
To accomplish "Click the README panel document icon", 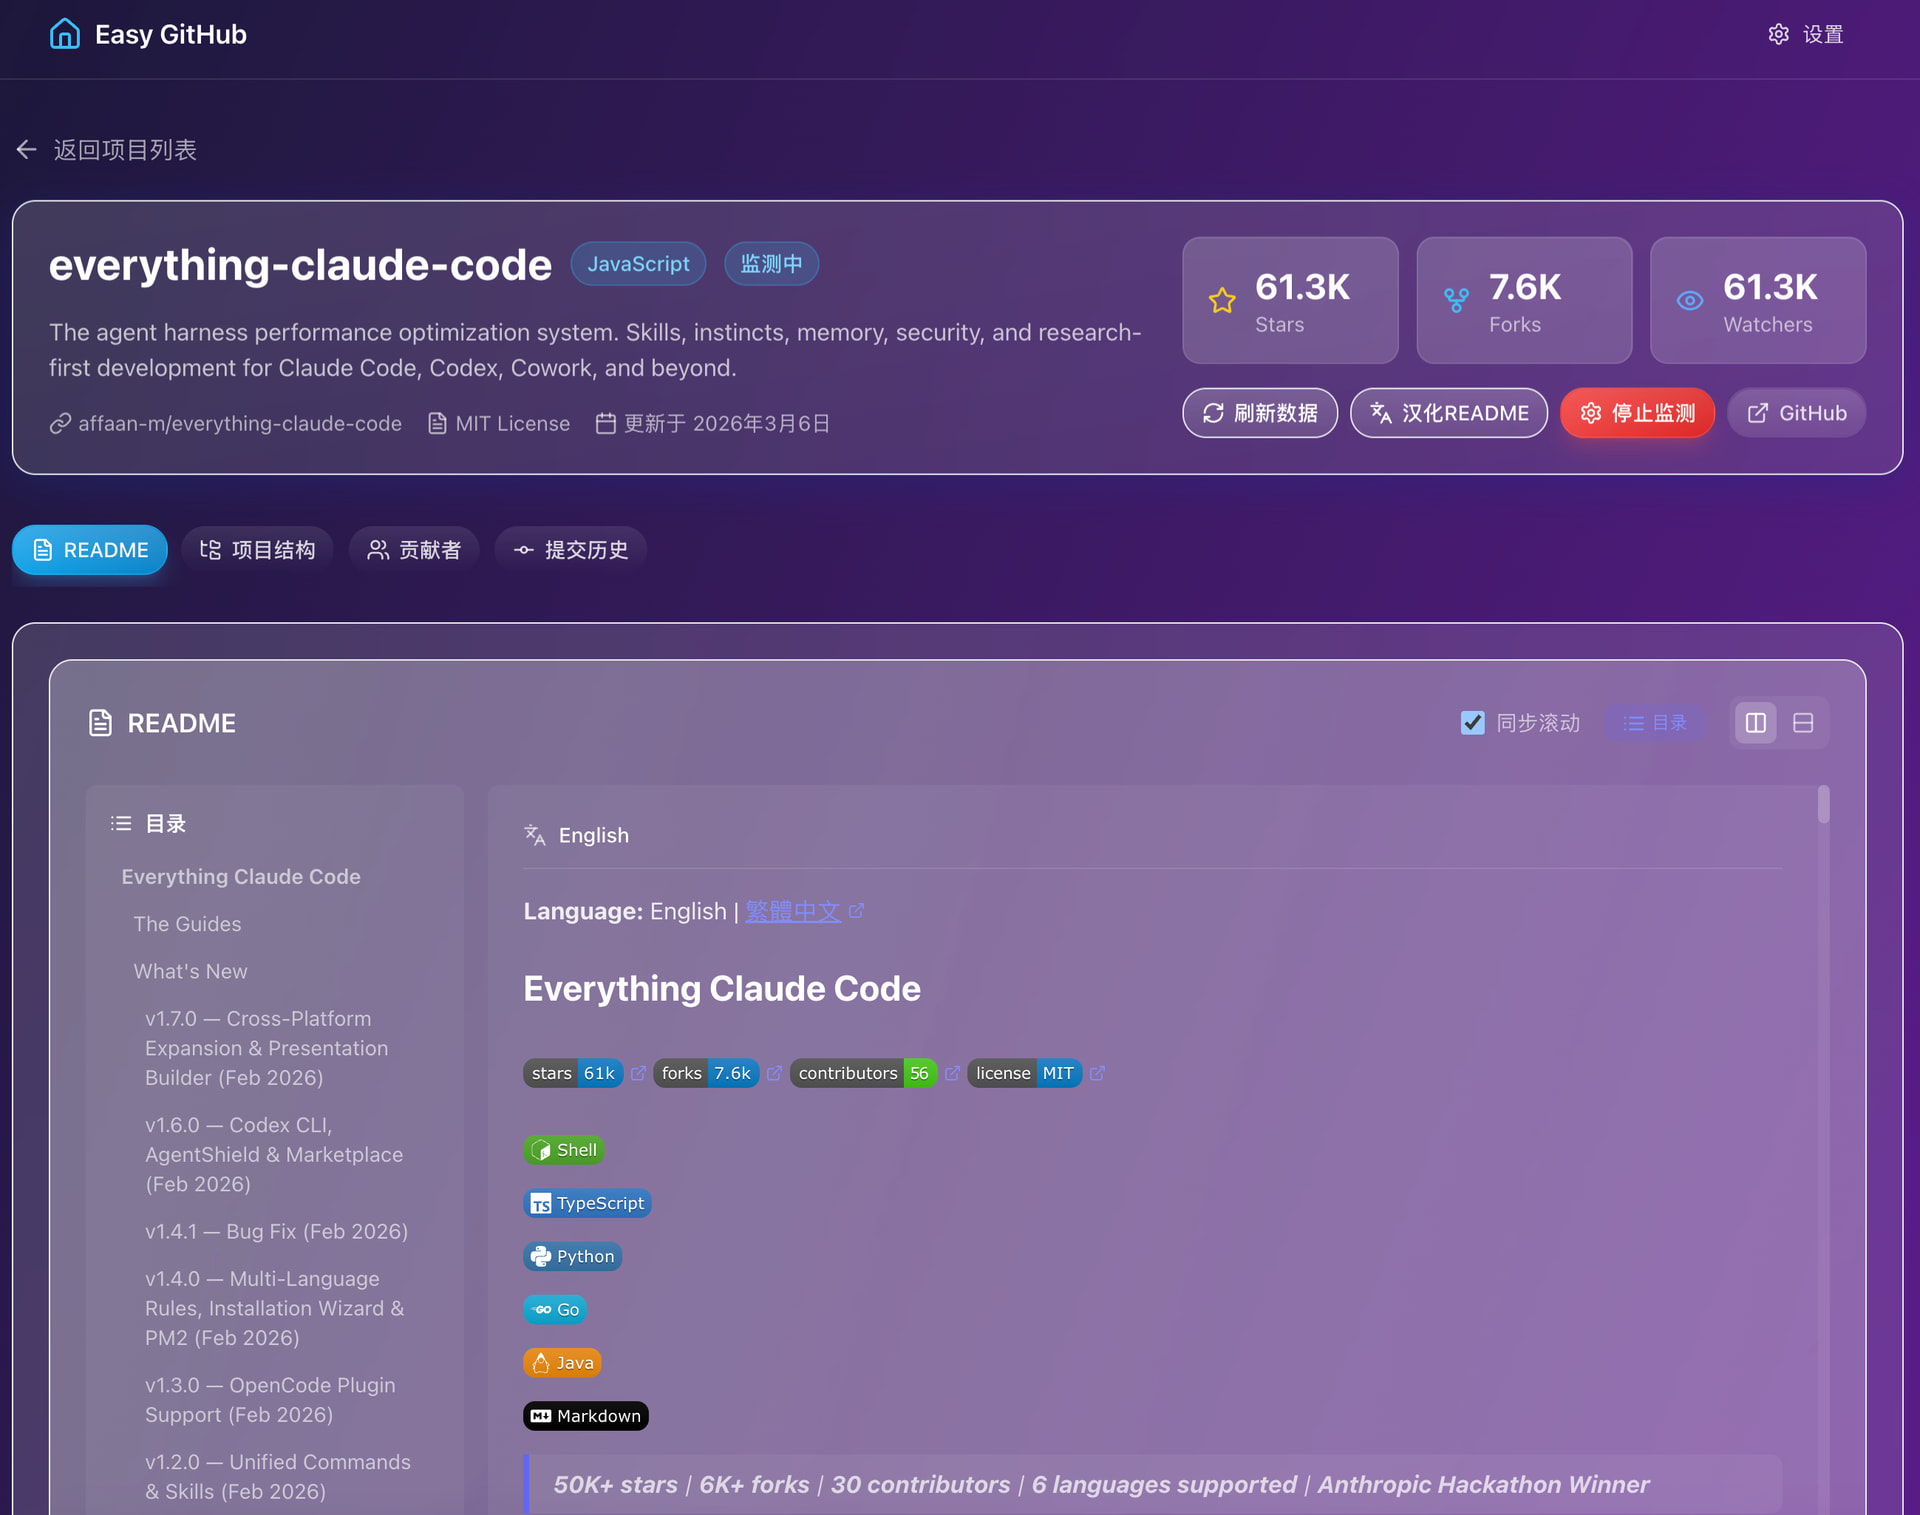I will (x=100, y=723).
